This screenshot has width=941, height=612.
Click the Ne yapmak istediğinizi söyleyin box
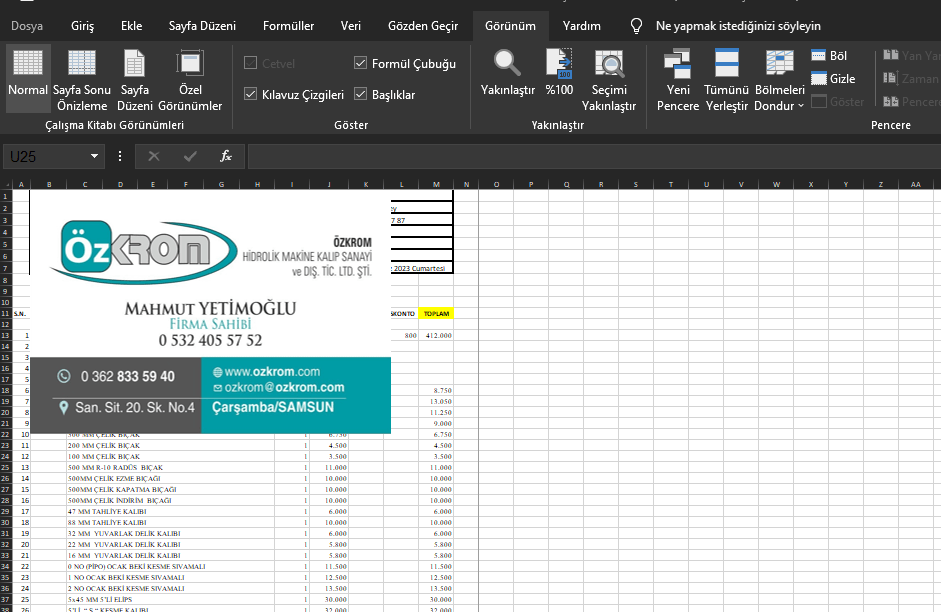tap(738, 26)
